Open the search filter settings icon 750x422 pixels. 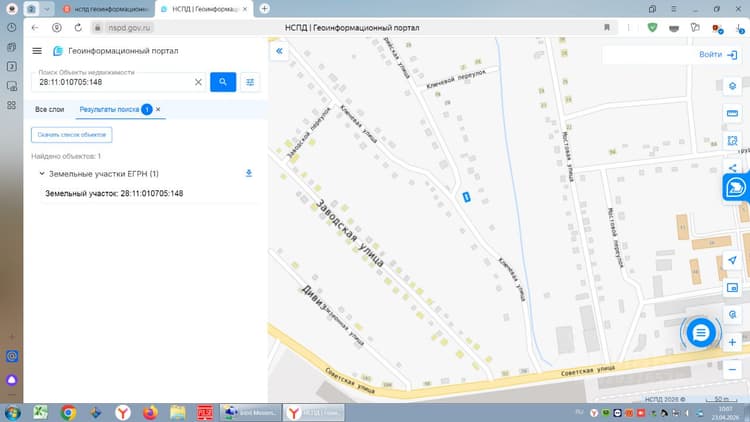click(250, 82)
